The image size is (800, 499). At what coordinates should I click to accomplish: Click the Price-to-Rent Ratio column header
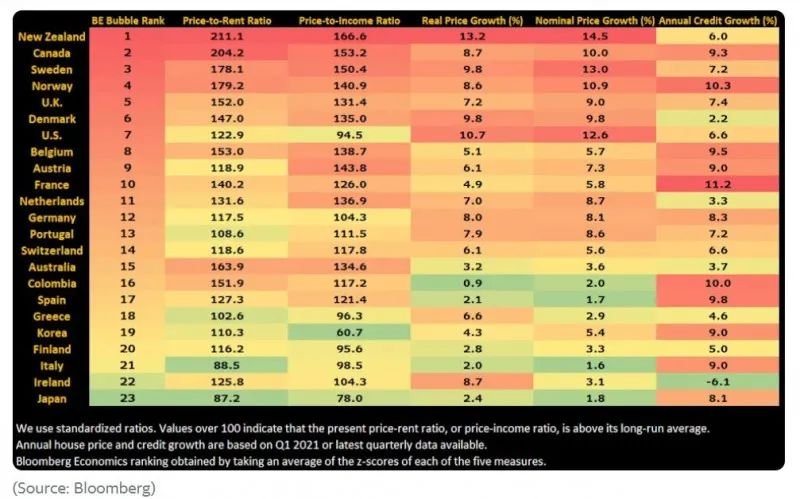click(x=227, y=21)
